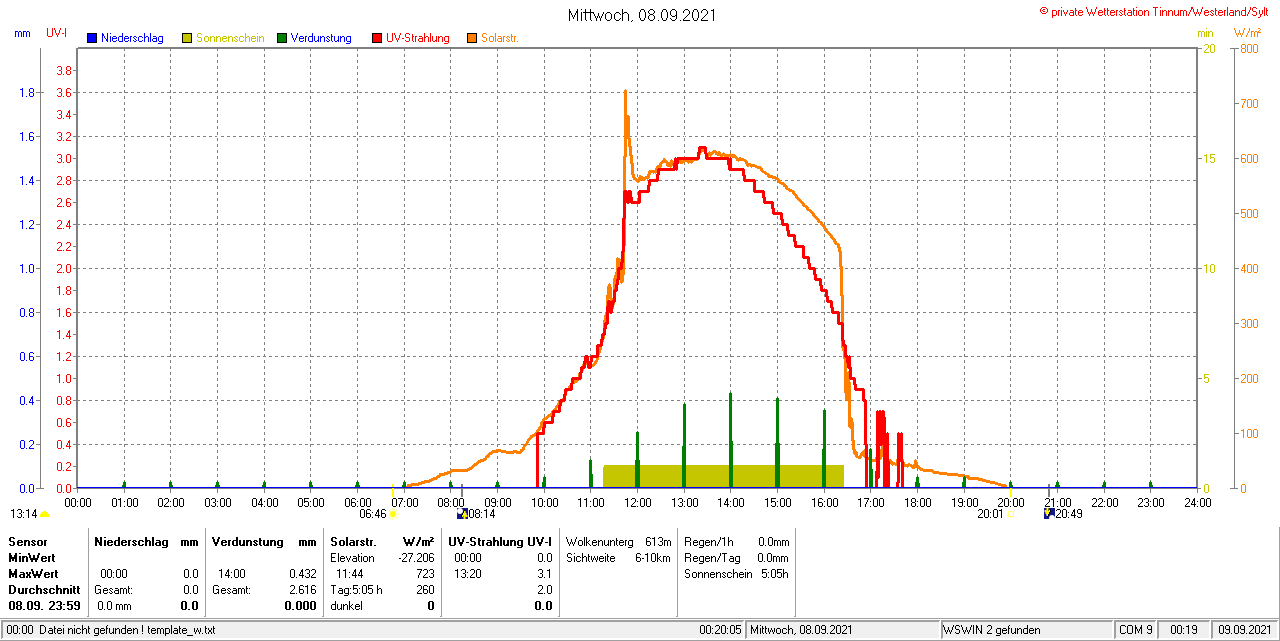Viewport: 1280px width, 641px height.
Task: Select the Solarstr. legend label
Action: 500,38
